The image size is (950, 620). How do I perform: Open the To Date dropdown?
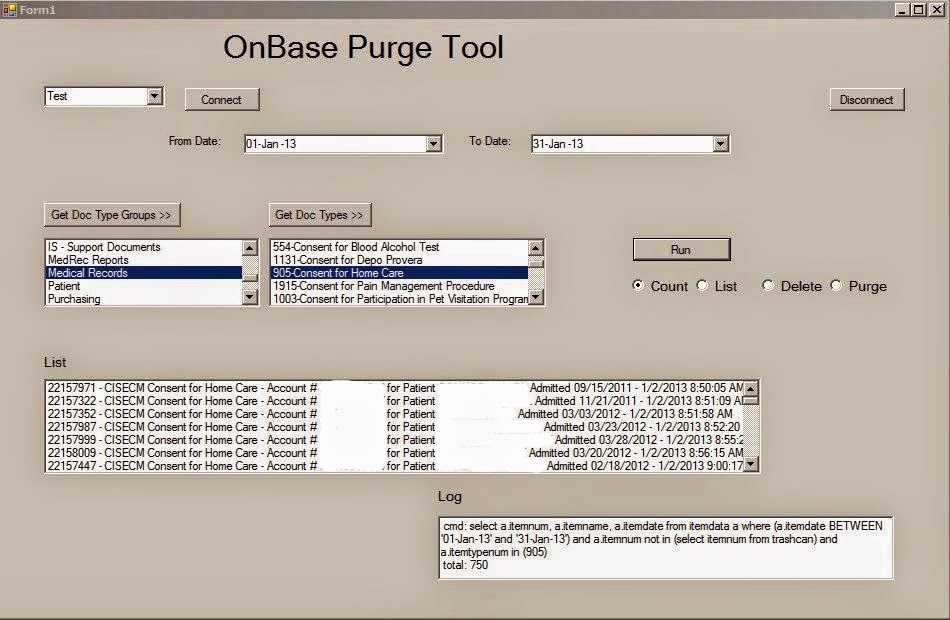718,143
